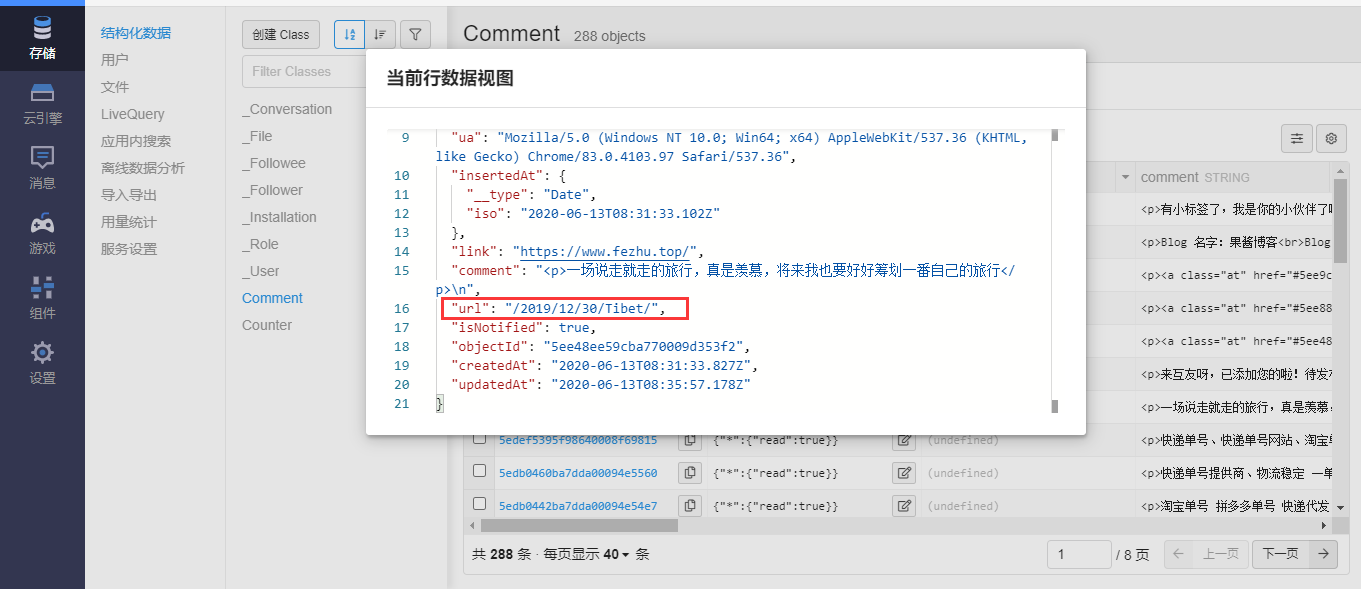Open the 存储 storage section icon
Image resolution: width=1361 pixels, height=589 pixels.
click(42, 37)
